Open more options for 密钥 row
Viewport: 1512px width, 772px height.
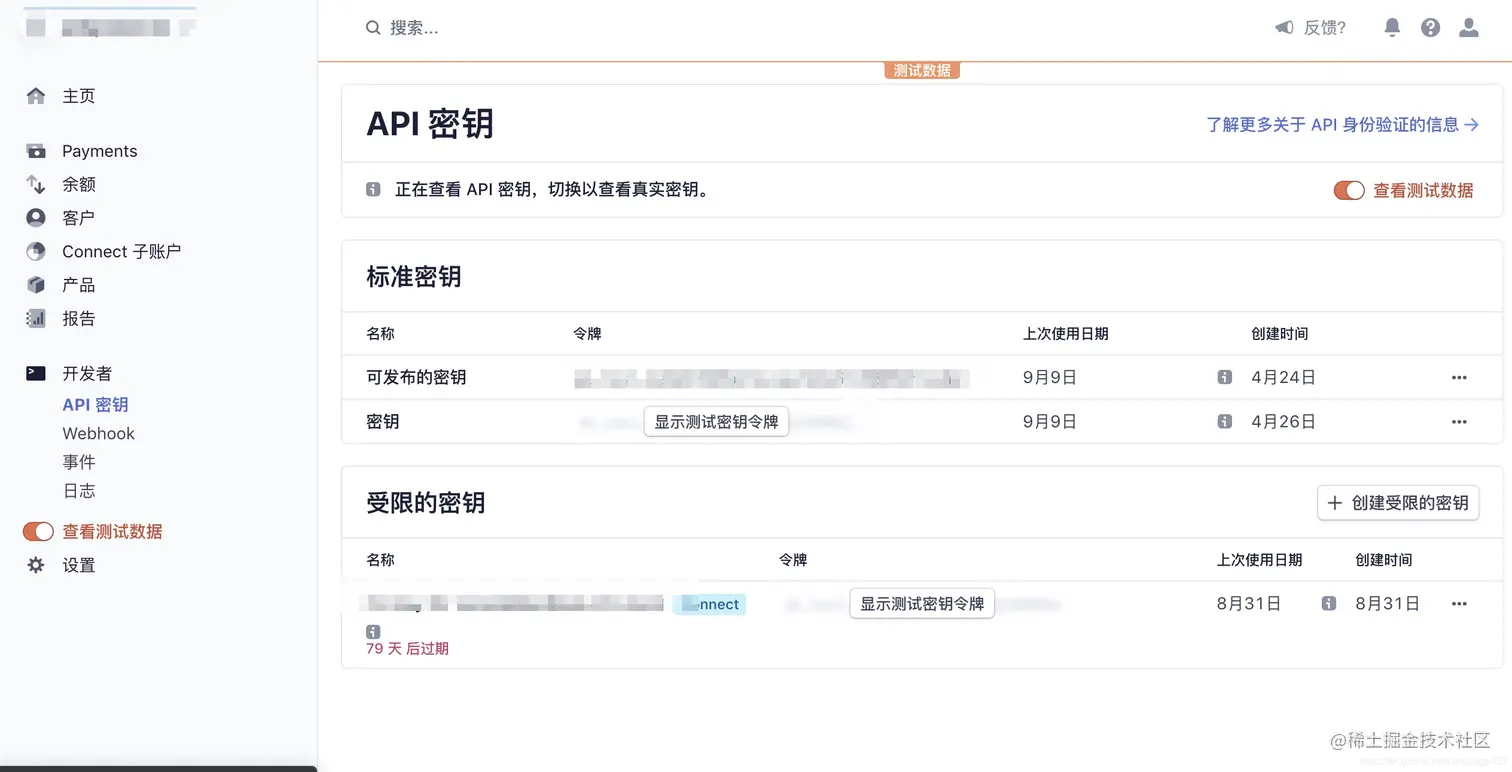click(x=1459, y=422)
